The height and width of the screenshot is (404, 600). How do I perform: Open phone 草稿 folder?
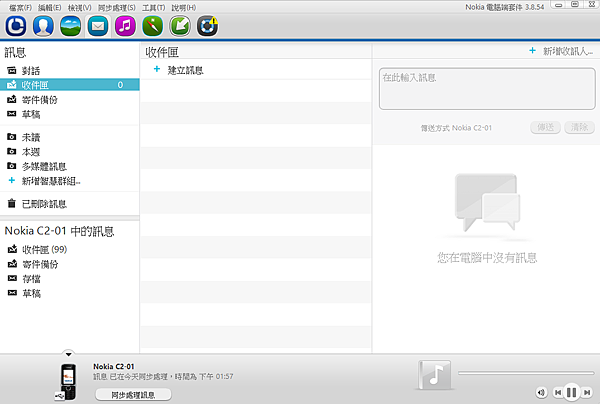[x=31, y=293]
